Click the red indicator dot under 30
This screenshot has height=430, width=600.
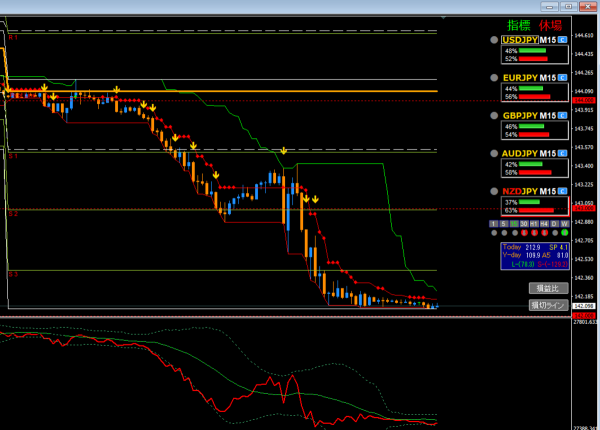click(526, 233)
